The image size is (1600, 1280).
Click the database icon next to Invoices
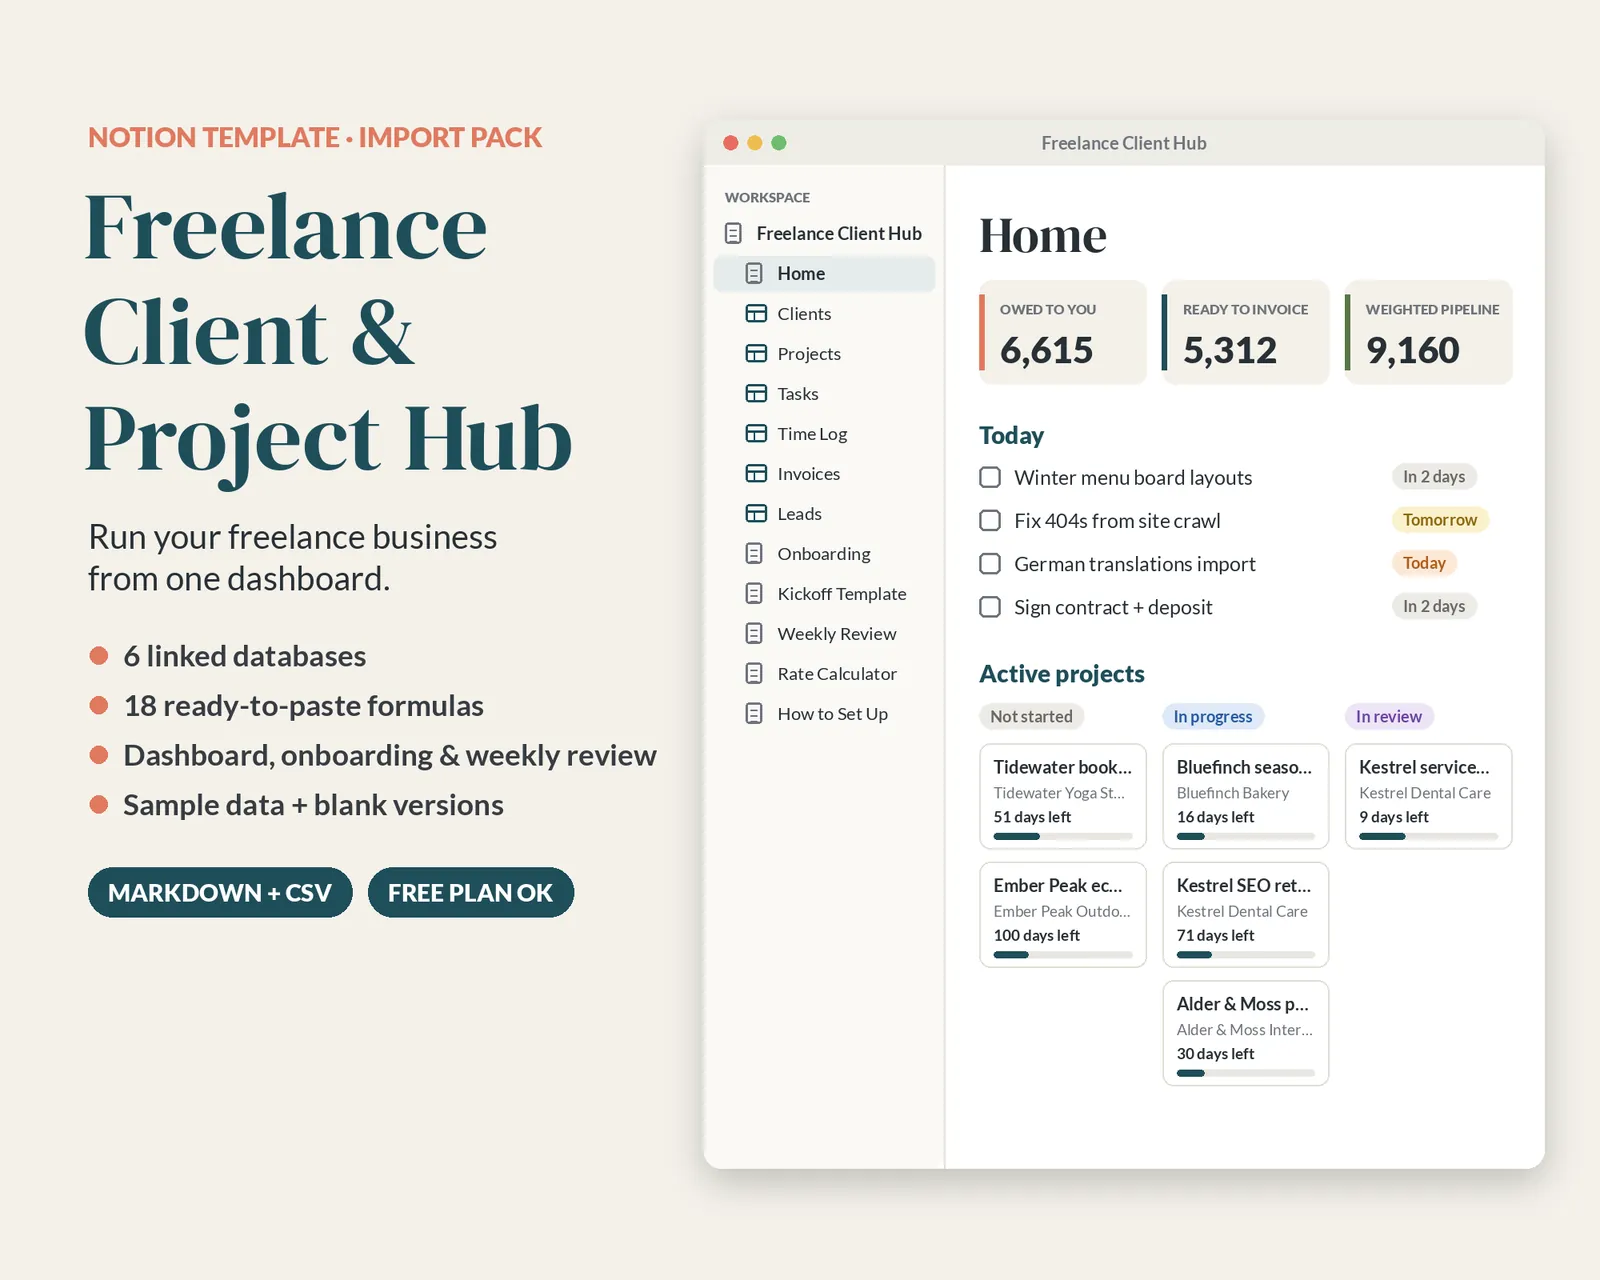(x=756, y=473)
